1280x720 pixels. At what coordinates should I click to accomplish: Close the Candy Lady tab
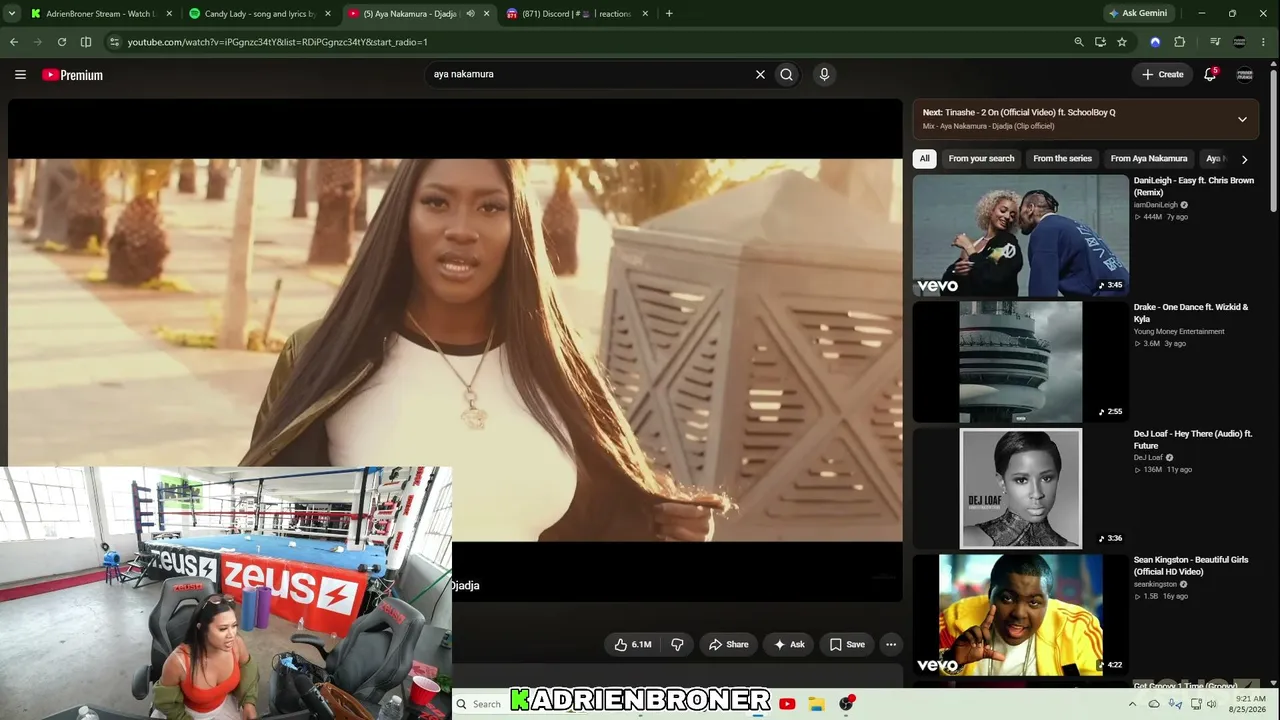click(327, 14)
